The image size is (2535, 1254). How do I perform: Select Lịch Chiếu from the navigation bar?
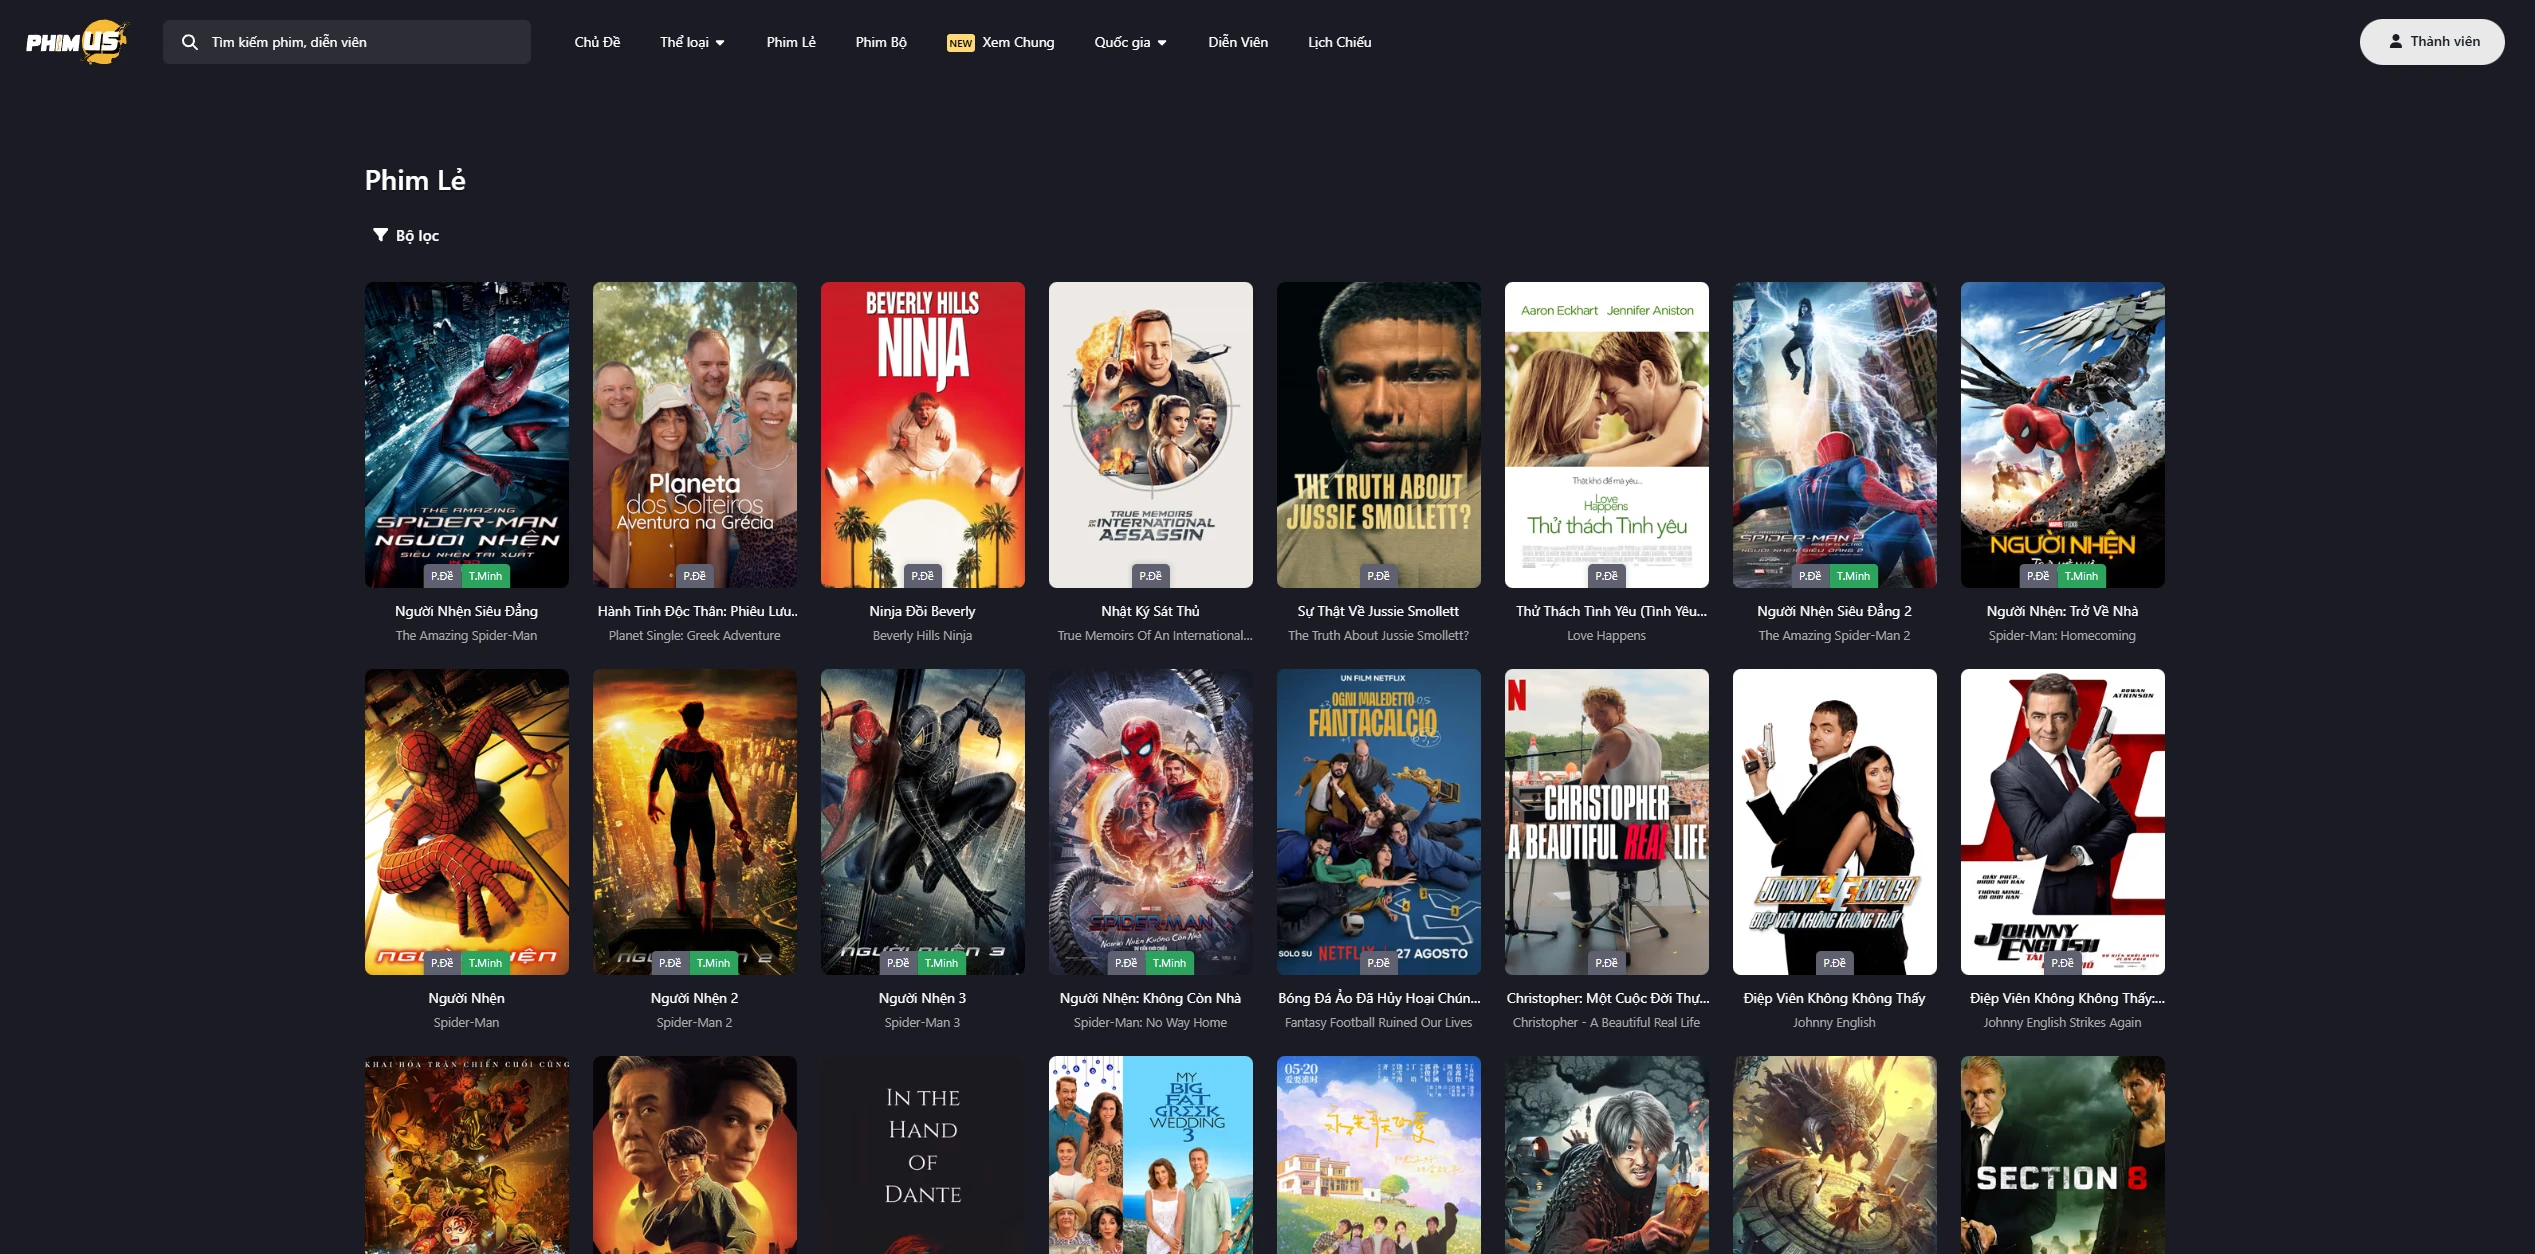coord(1338,42)
